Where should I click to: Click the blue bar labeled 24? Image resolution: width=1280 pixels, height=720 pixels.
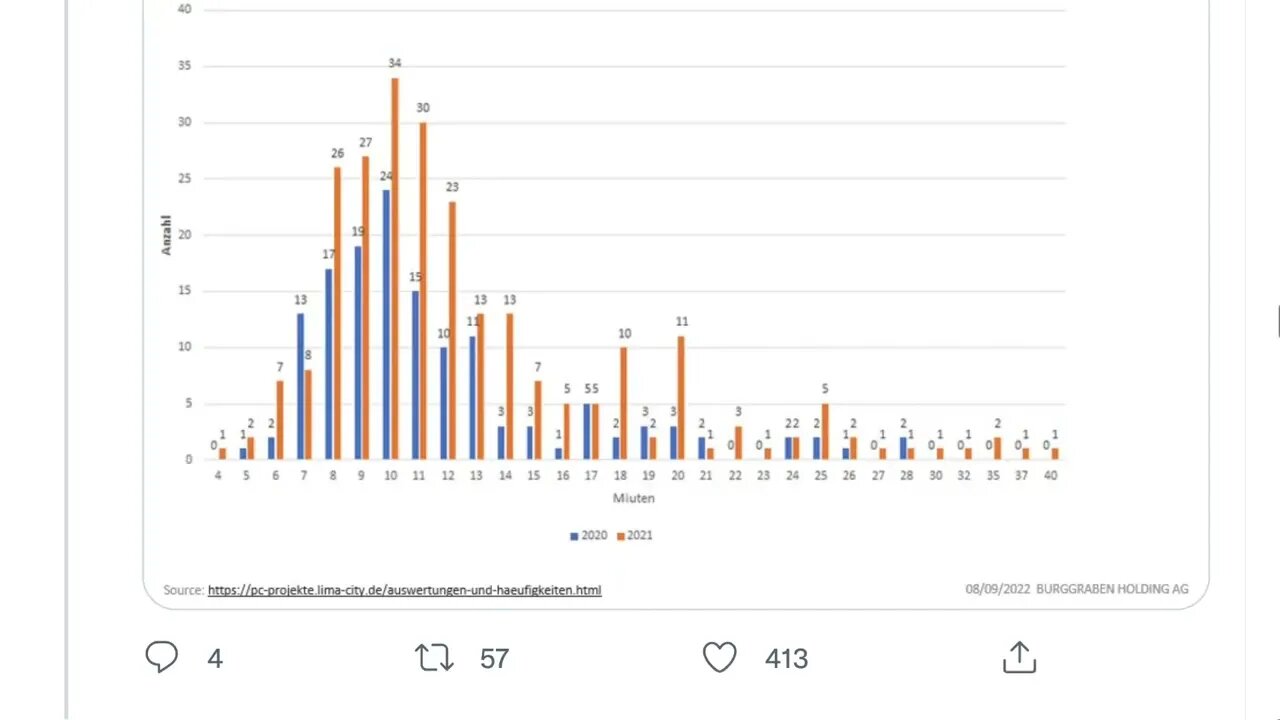pos(386,324)
